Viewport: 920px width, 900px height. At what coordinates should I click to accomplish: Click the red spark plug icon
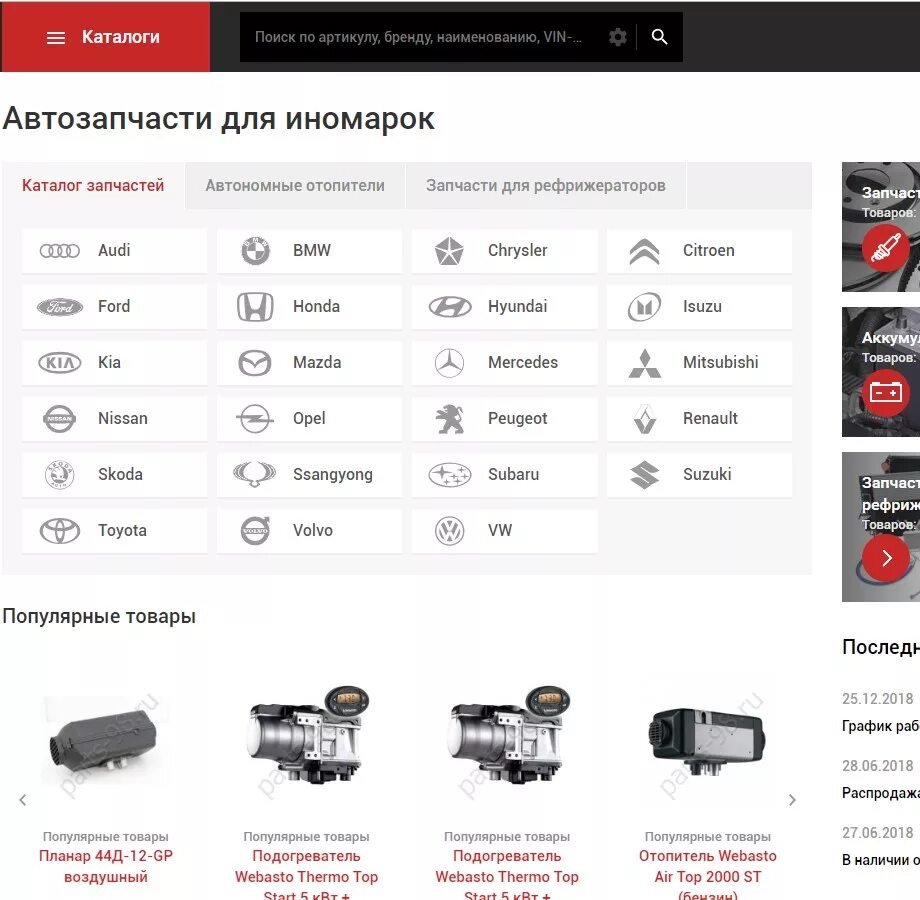click(x=885, y=247)
